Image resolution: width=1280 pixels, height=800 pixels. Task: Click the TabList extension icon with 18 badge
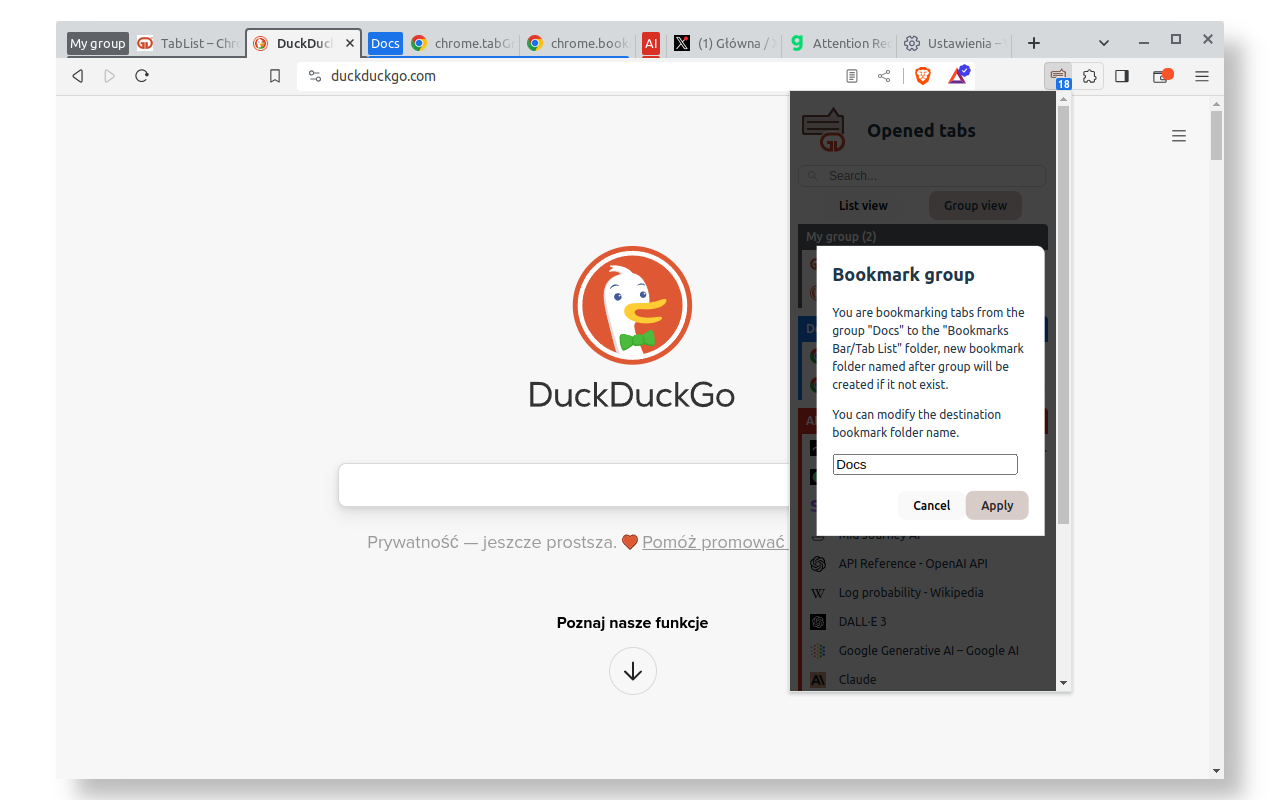click(x=1058, y=76)
